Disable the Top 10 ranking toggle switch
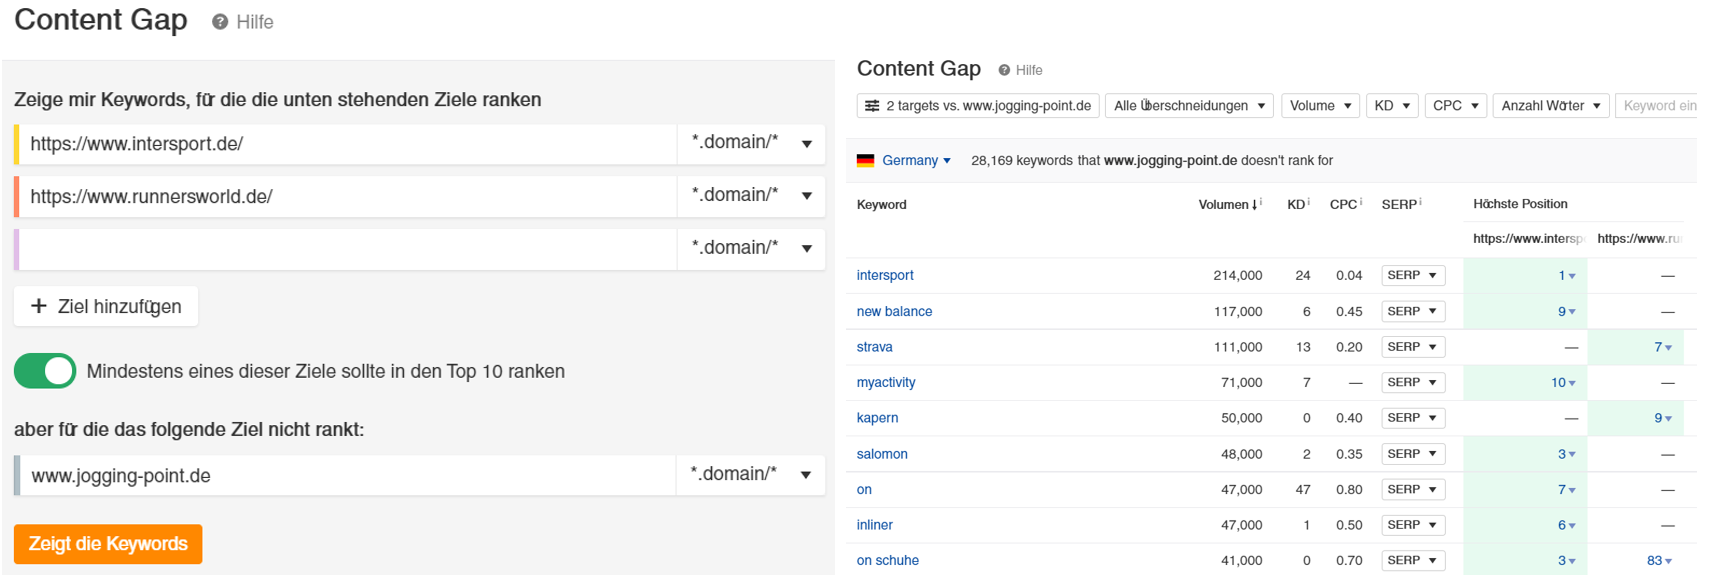Screen dimensions: 1721x578 pos(44,371)
